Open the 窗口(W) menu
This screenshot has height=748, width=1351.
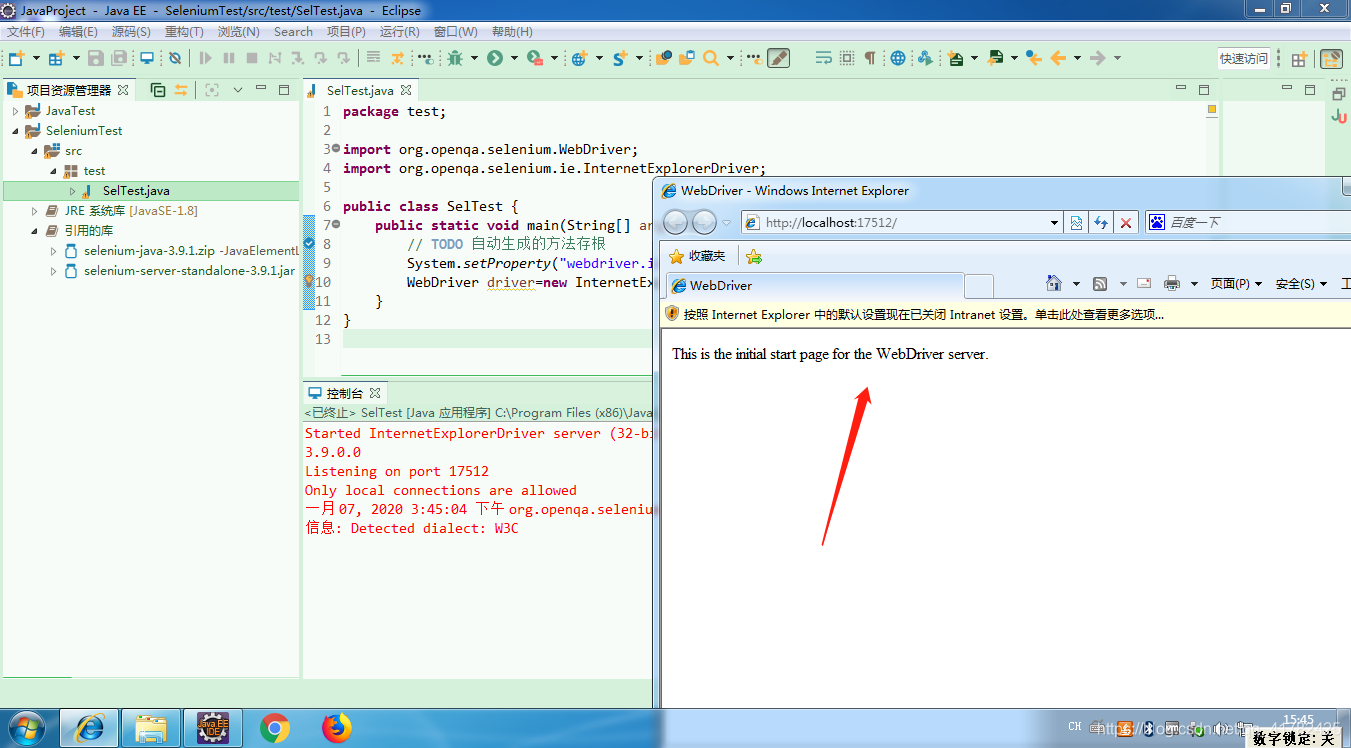pos(455,32)
